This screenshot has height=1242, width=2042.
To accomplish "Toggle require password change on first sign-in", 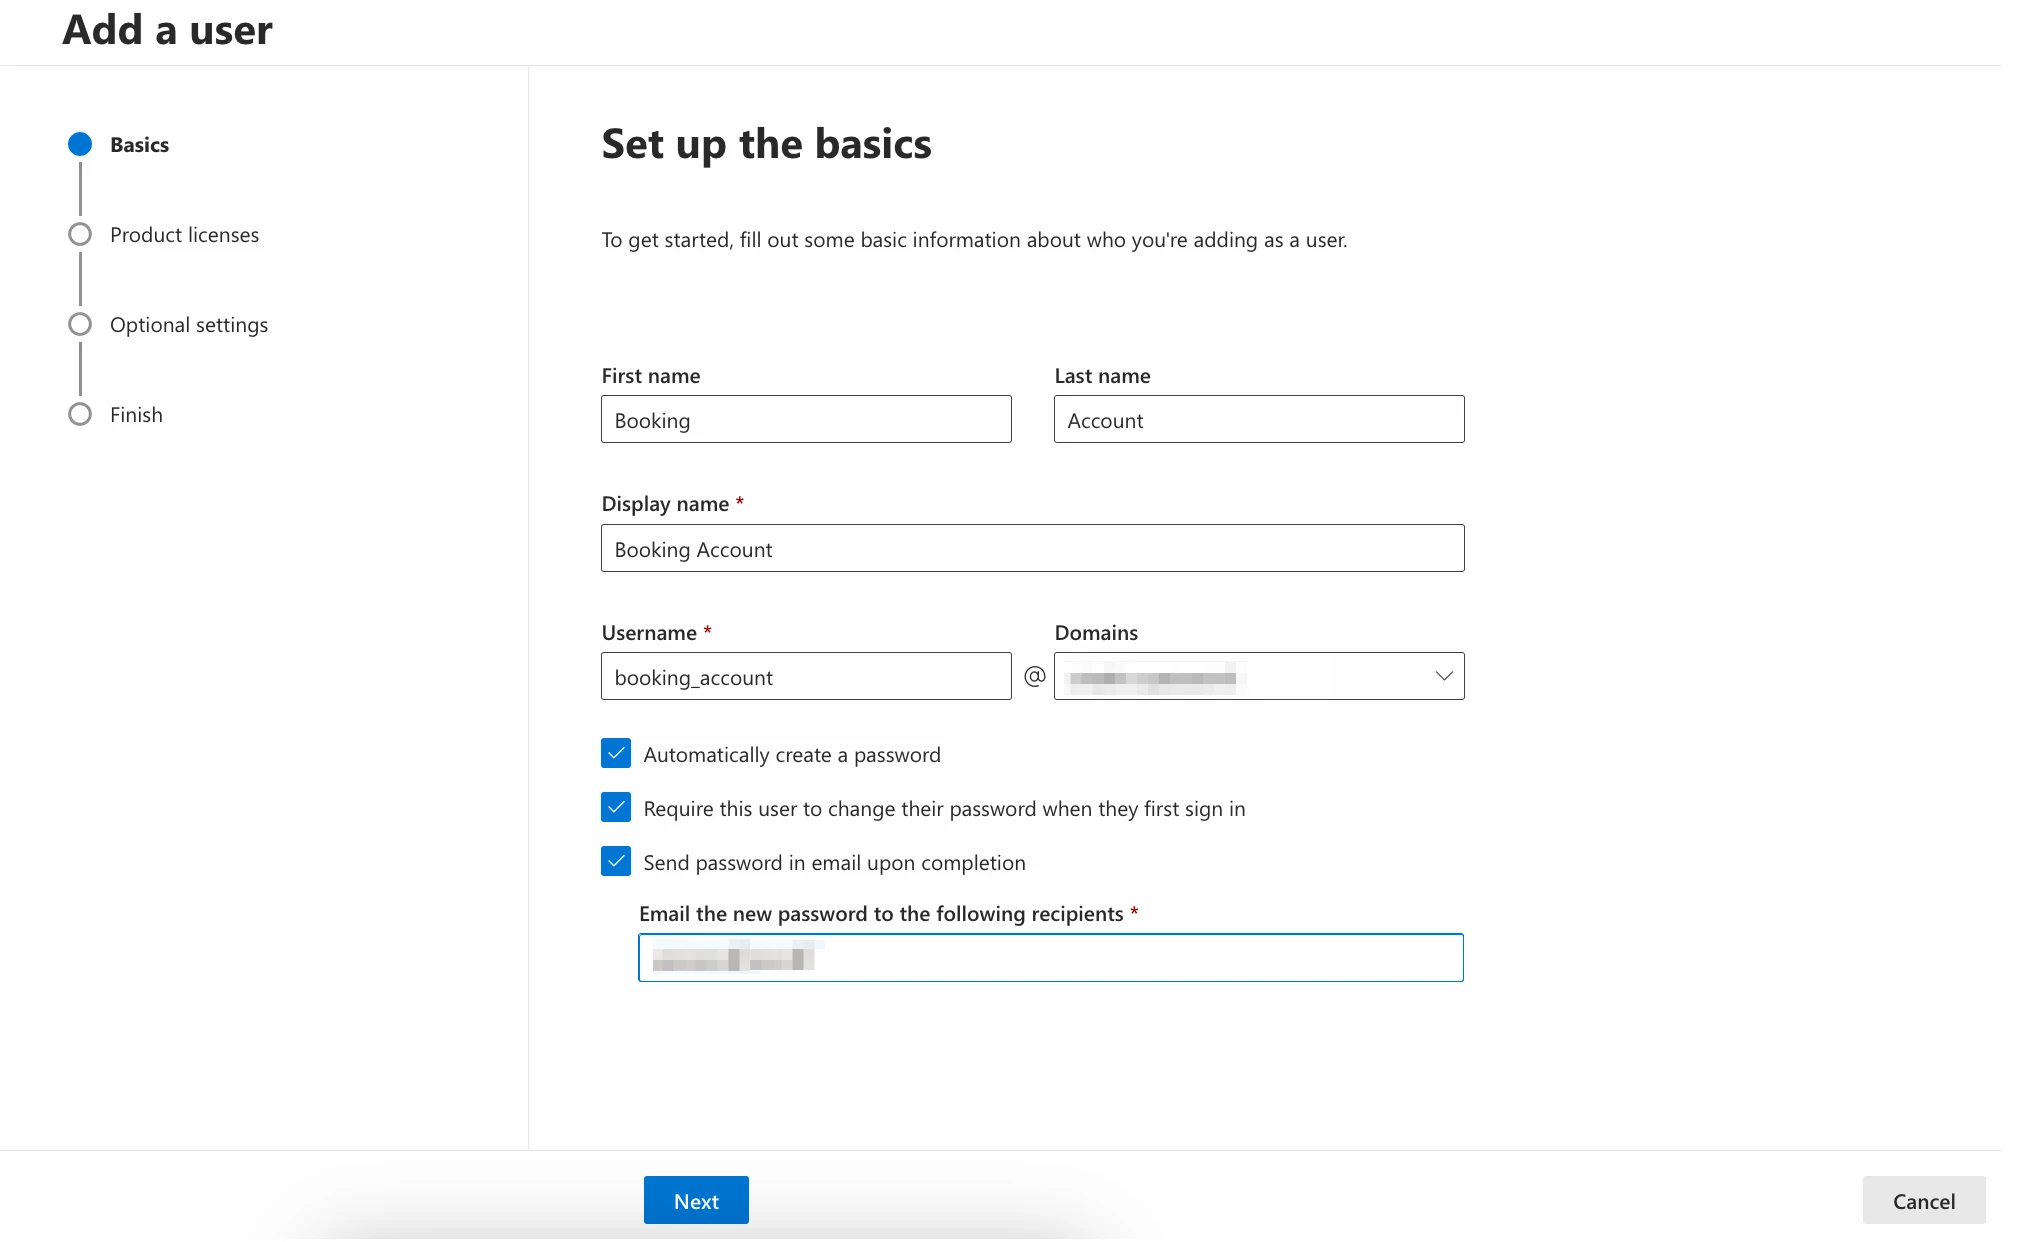I will click(616, 808).
